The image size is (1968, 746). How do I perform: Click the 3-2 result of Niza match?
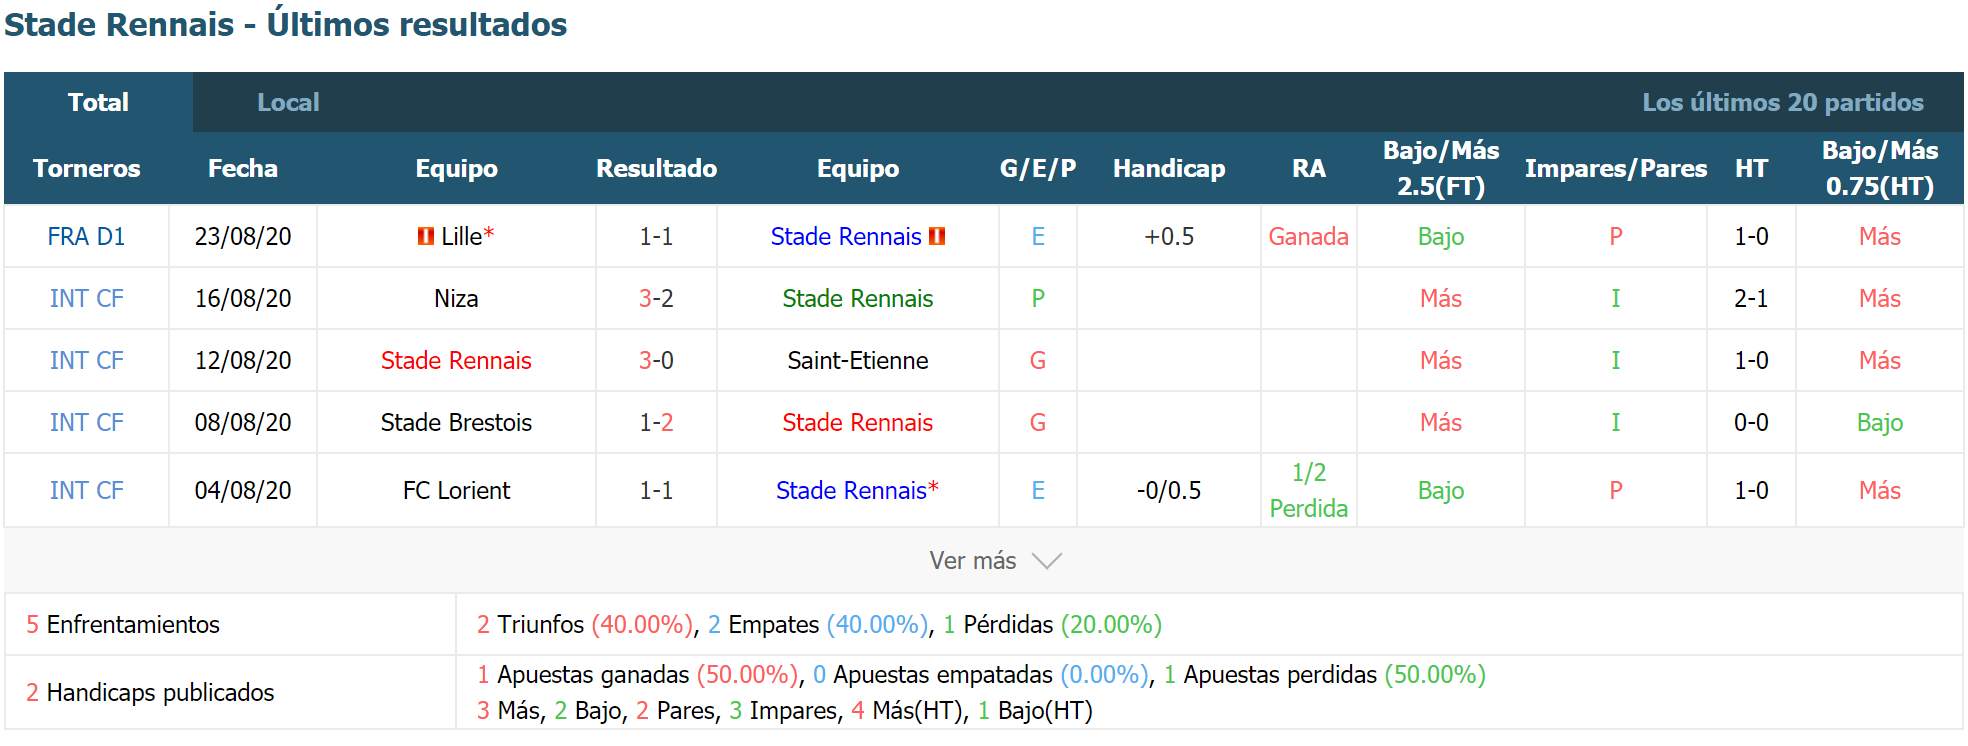(x=656, y=299)
